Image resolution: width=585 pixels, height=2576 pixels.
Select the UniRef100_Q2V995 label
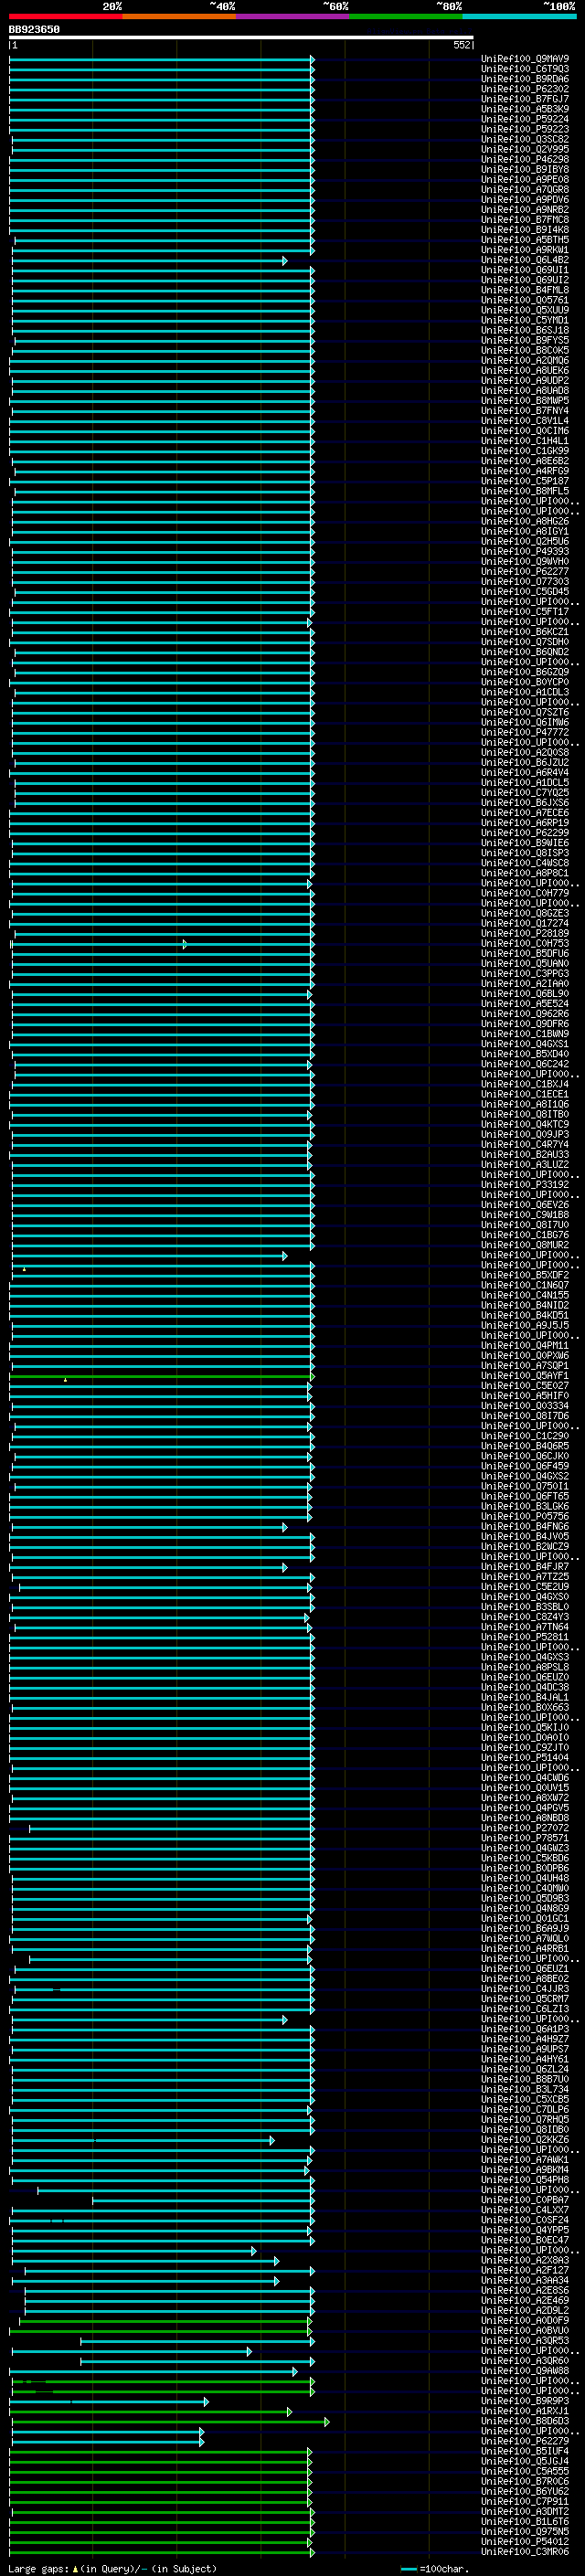525,149
